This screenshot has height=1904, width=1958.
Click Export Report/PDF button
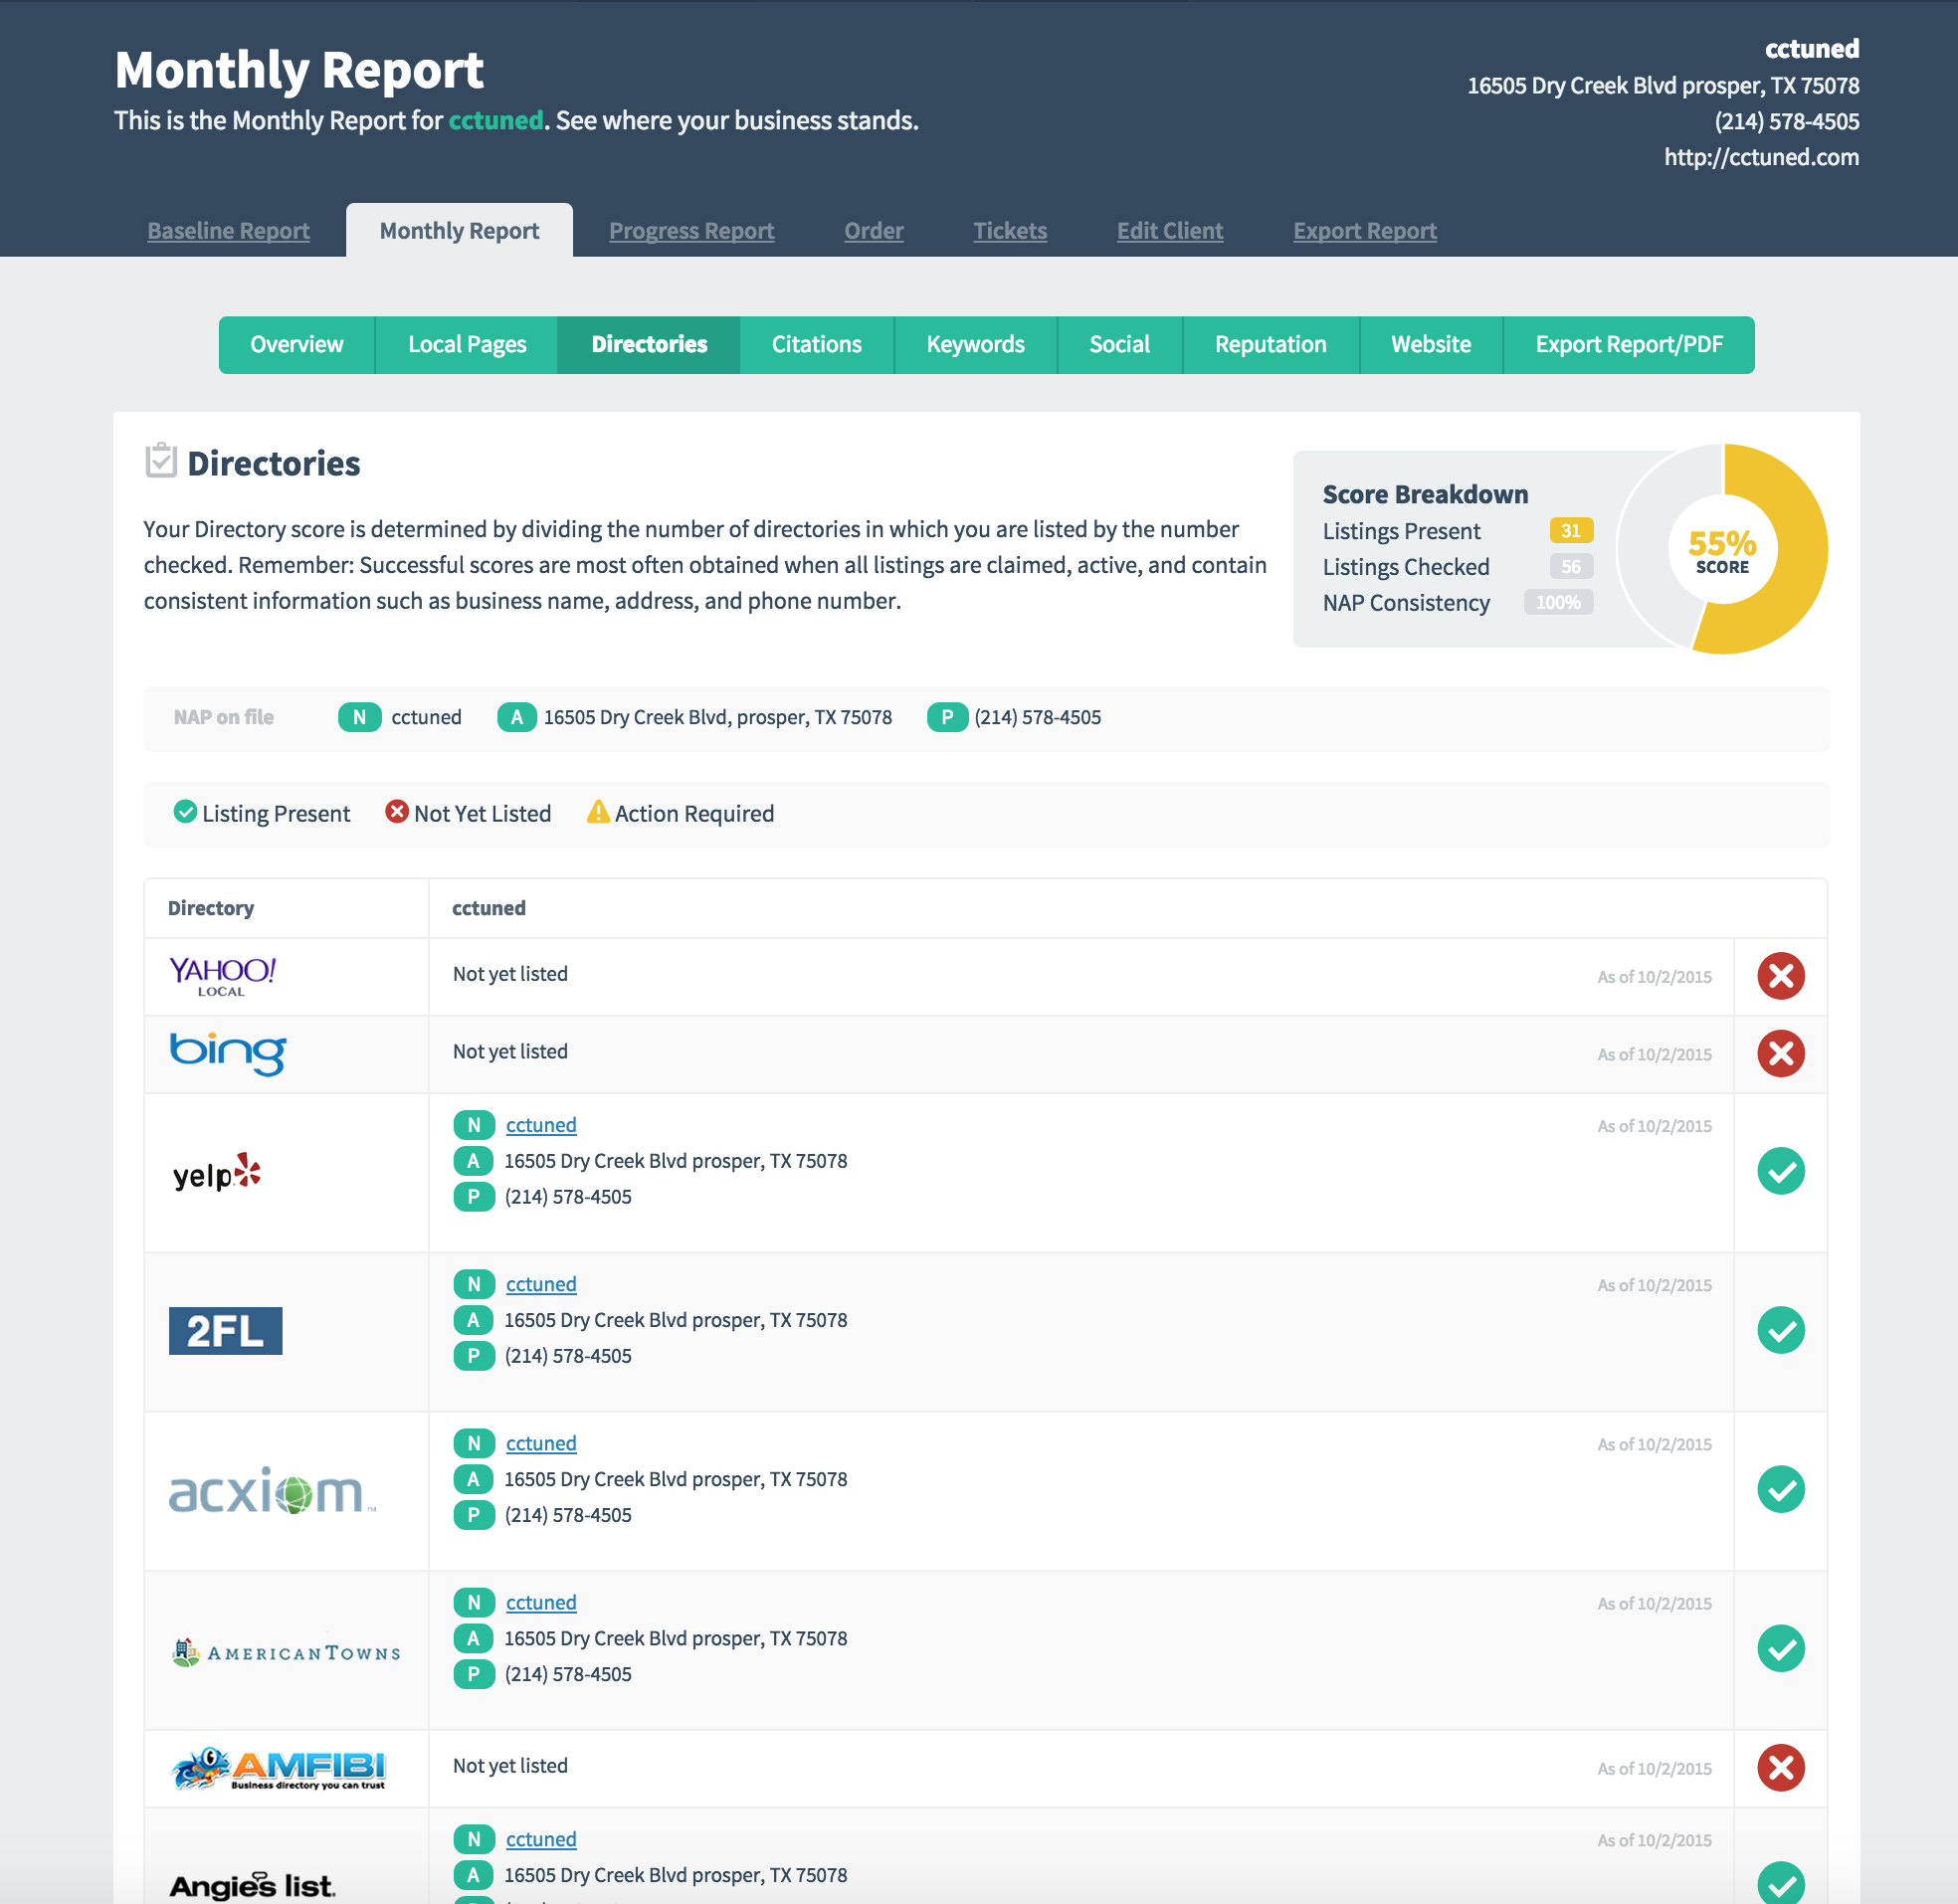[1628, 345]
